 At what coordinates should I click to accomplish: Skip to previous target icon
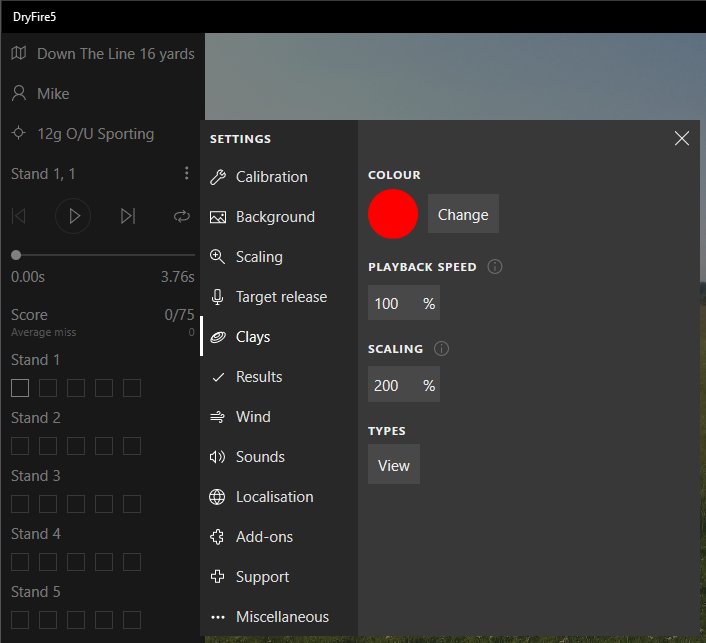[x=19, y=216]
